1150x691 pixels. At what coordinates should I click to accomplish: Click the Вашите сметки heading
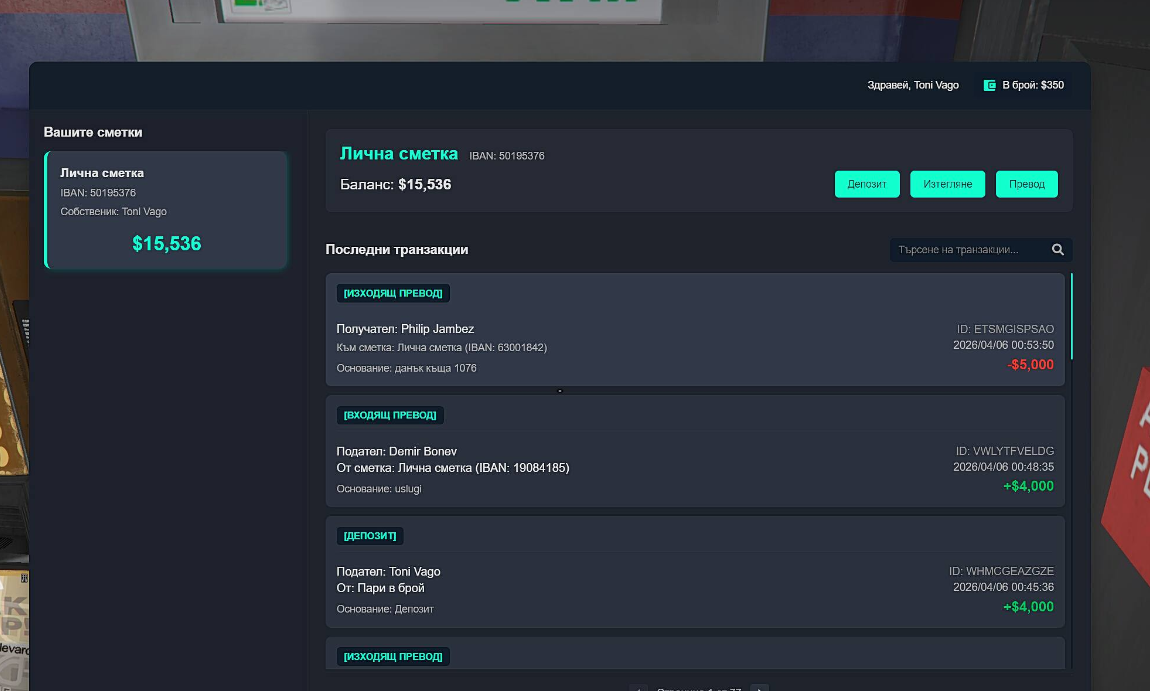92,132
